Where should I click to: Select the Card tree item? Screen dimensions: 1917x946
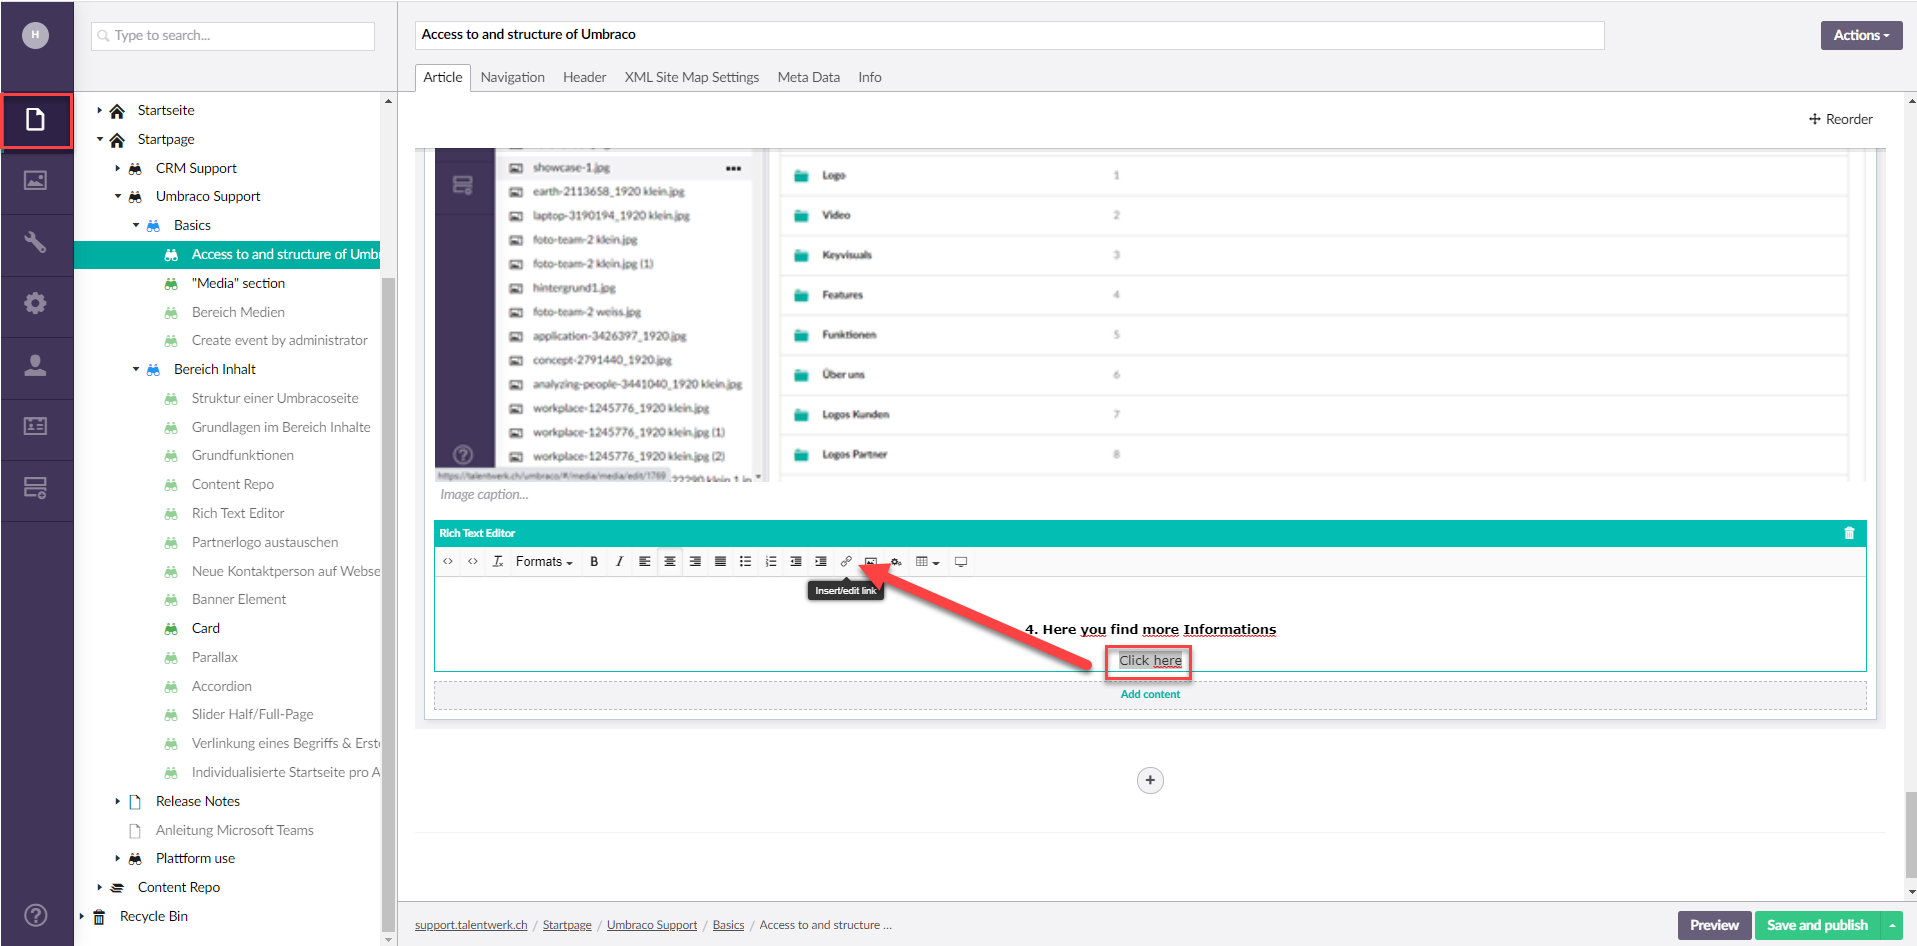click(206, 628)
